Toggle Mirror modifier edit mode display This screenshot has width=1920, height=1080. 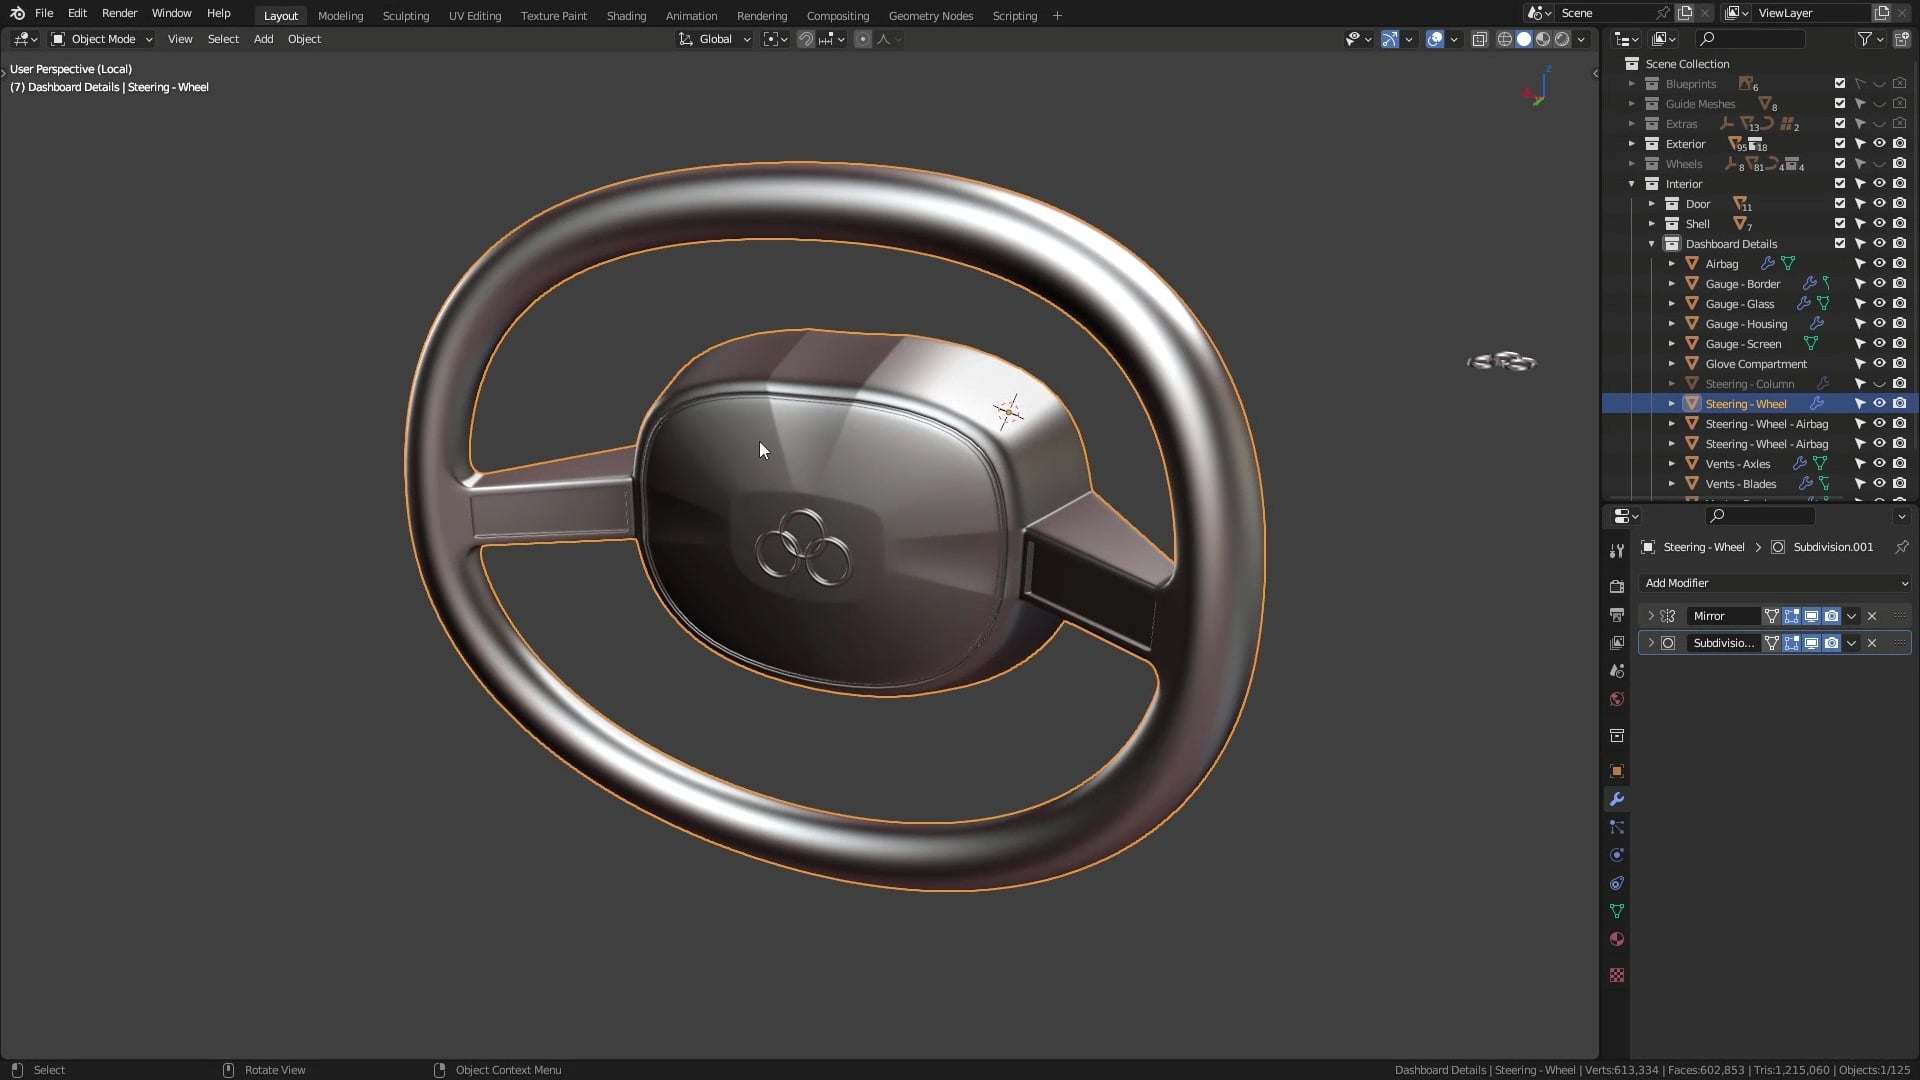pyautogui.click(x=1792, y=616)
